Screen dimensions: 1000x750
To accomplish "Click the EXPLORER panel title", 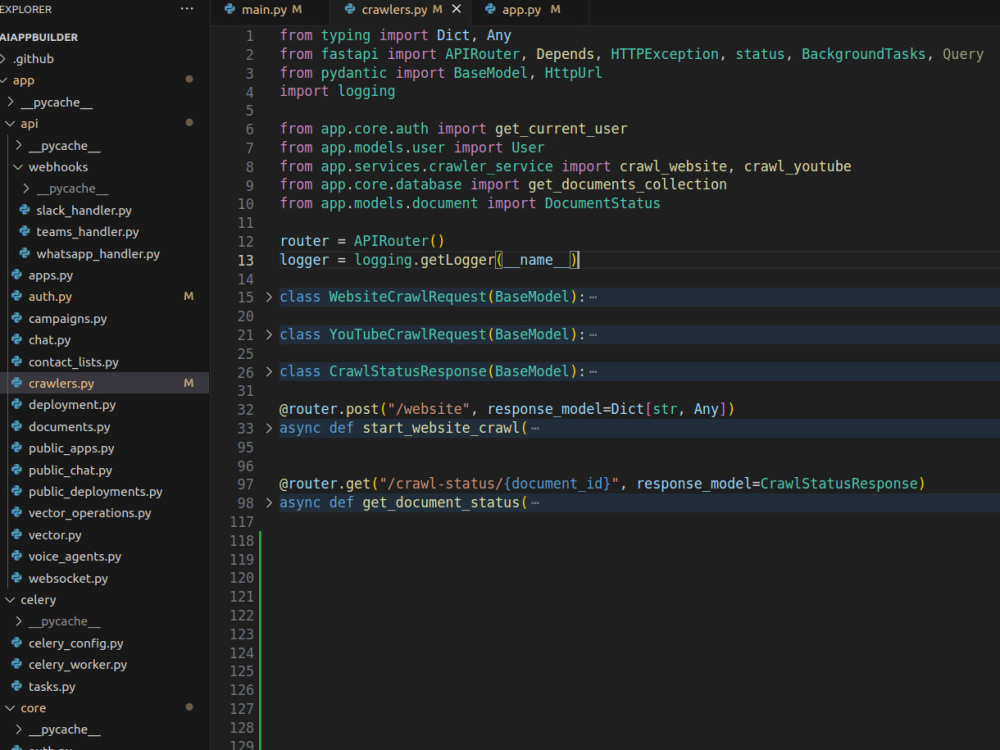I will coord(26,10).
